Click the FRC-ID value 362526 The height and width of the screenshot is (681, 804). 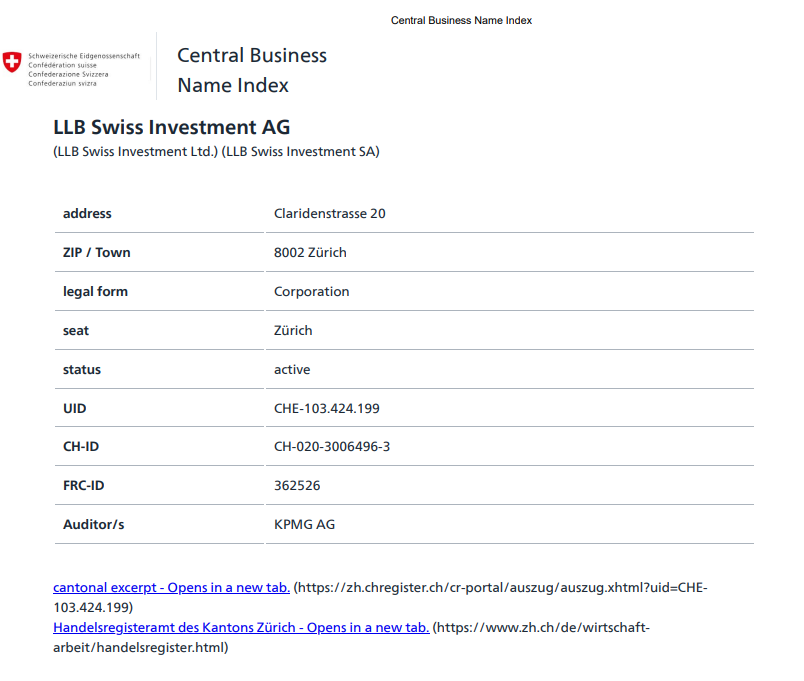(x=297, y=486)
